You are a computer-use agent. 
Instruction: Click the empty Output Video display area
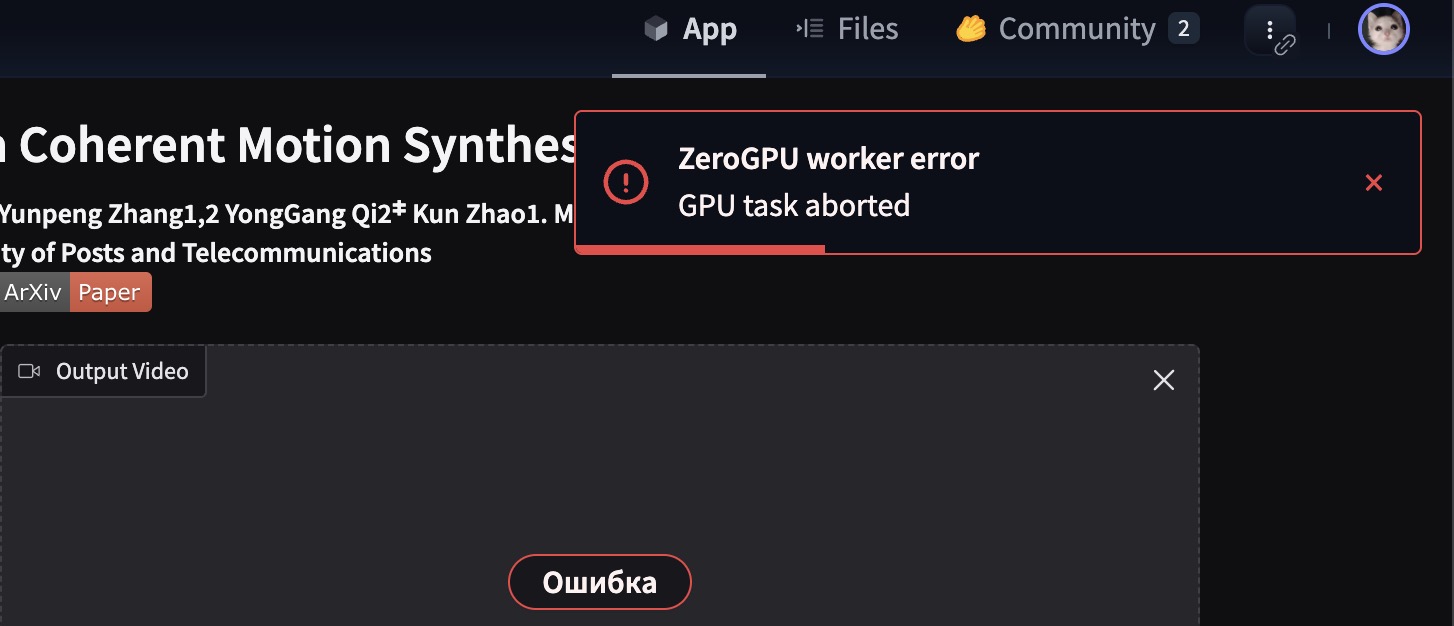coord(599,480)
